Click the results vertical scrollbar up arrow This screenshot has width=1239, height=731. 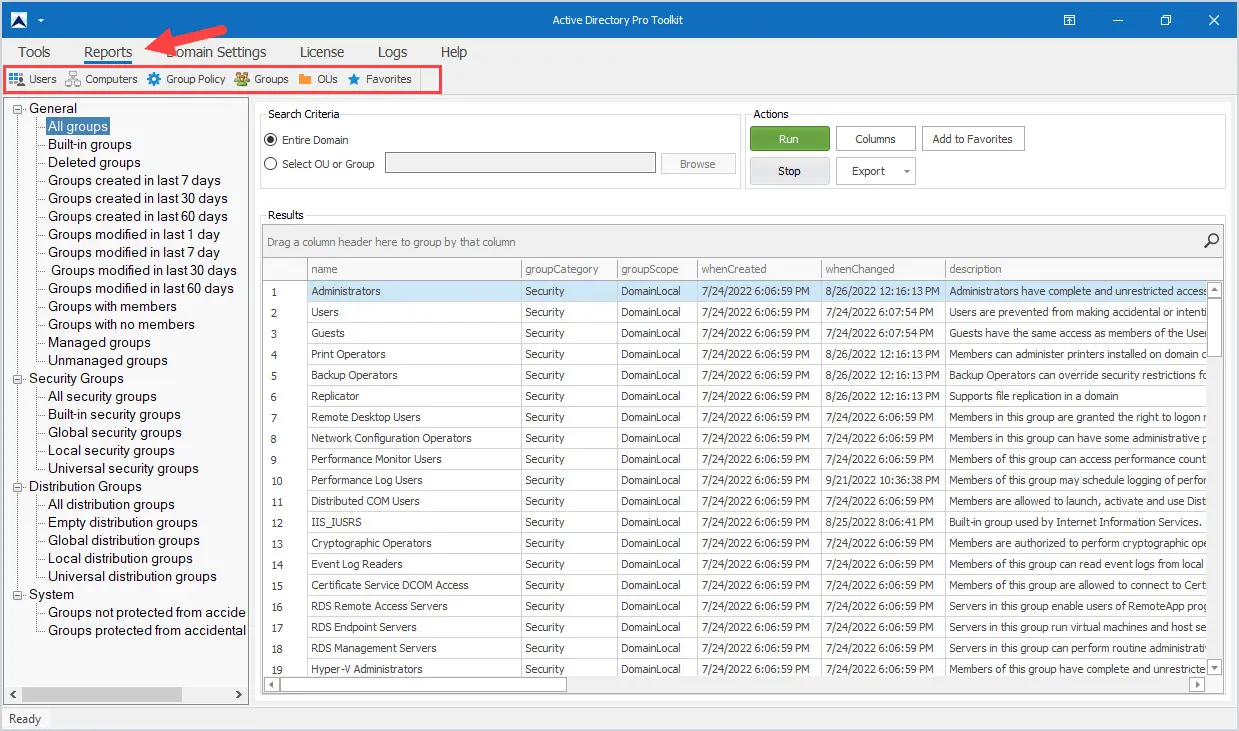(x=1215, y=291)
